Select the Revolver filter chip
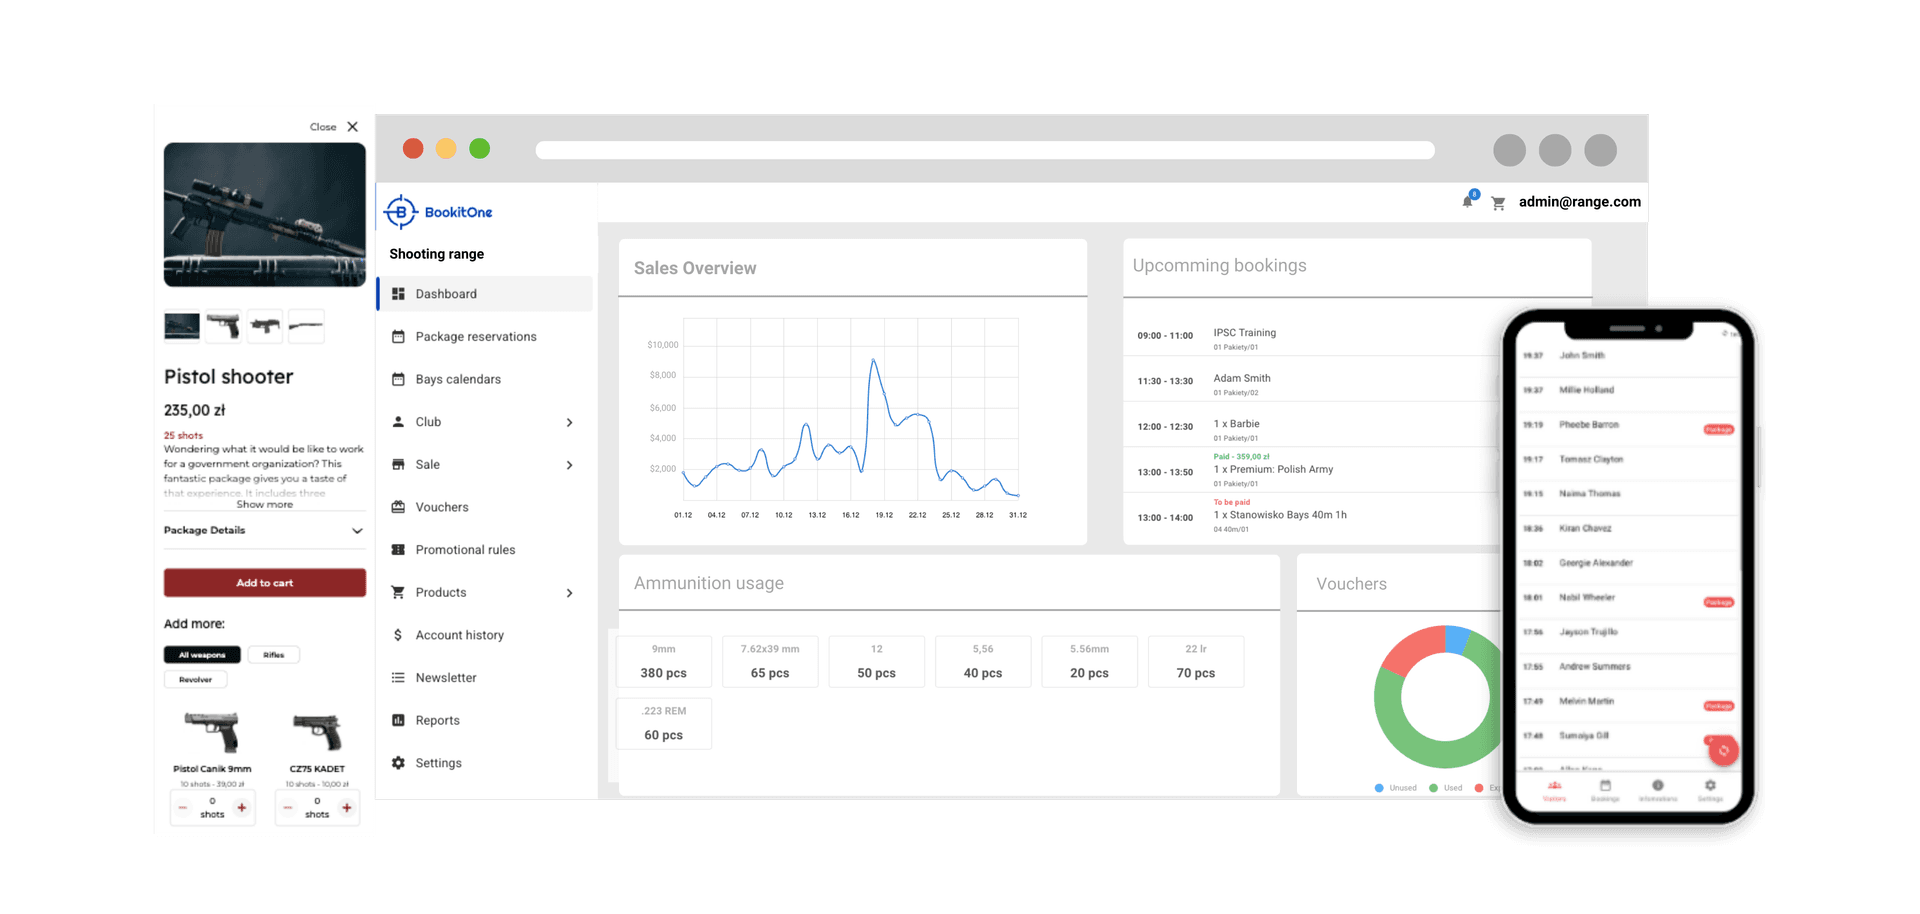The width and height of the screenshot is (1920, 914). [195, 680]
